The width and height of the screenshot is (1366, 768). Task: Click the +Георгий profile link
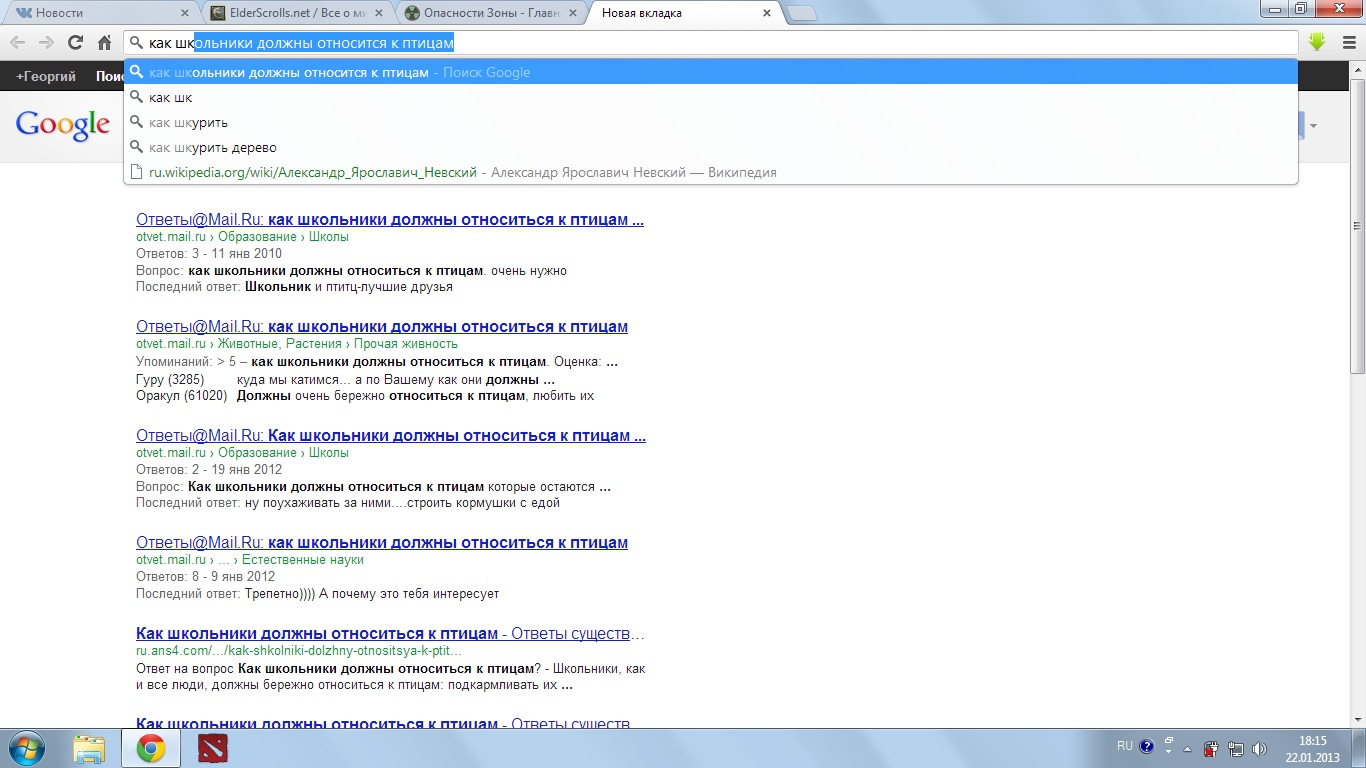click(x=45, y=76)
